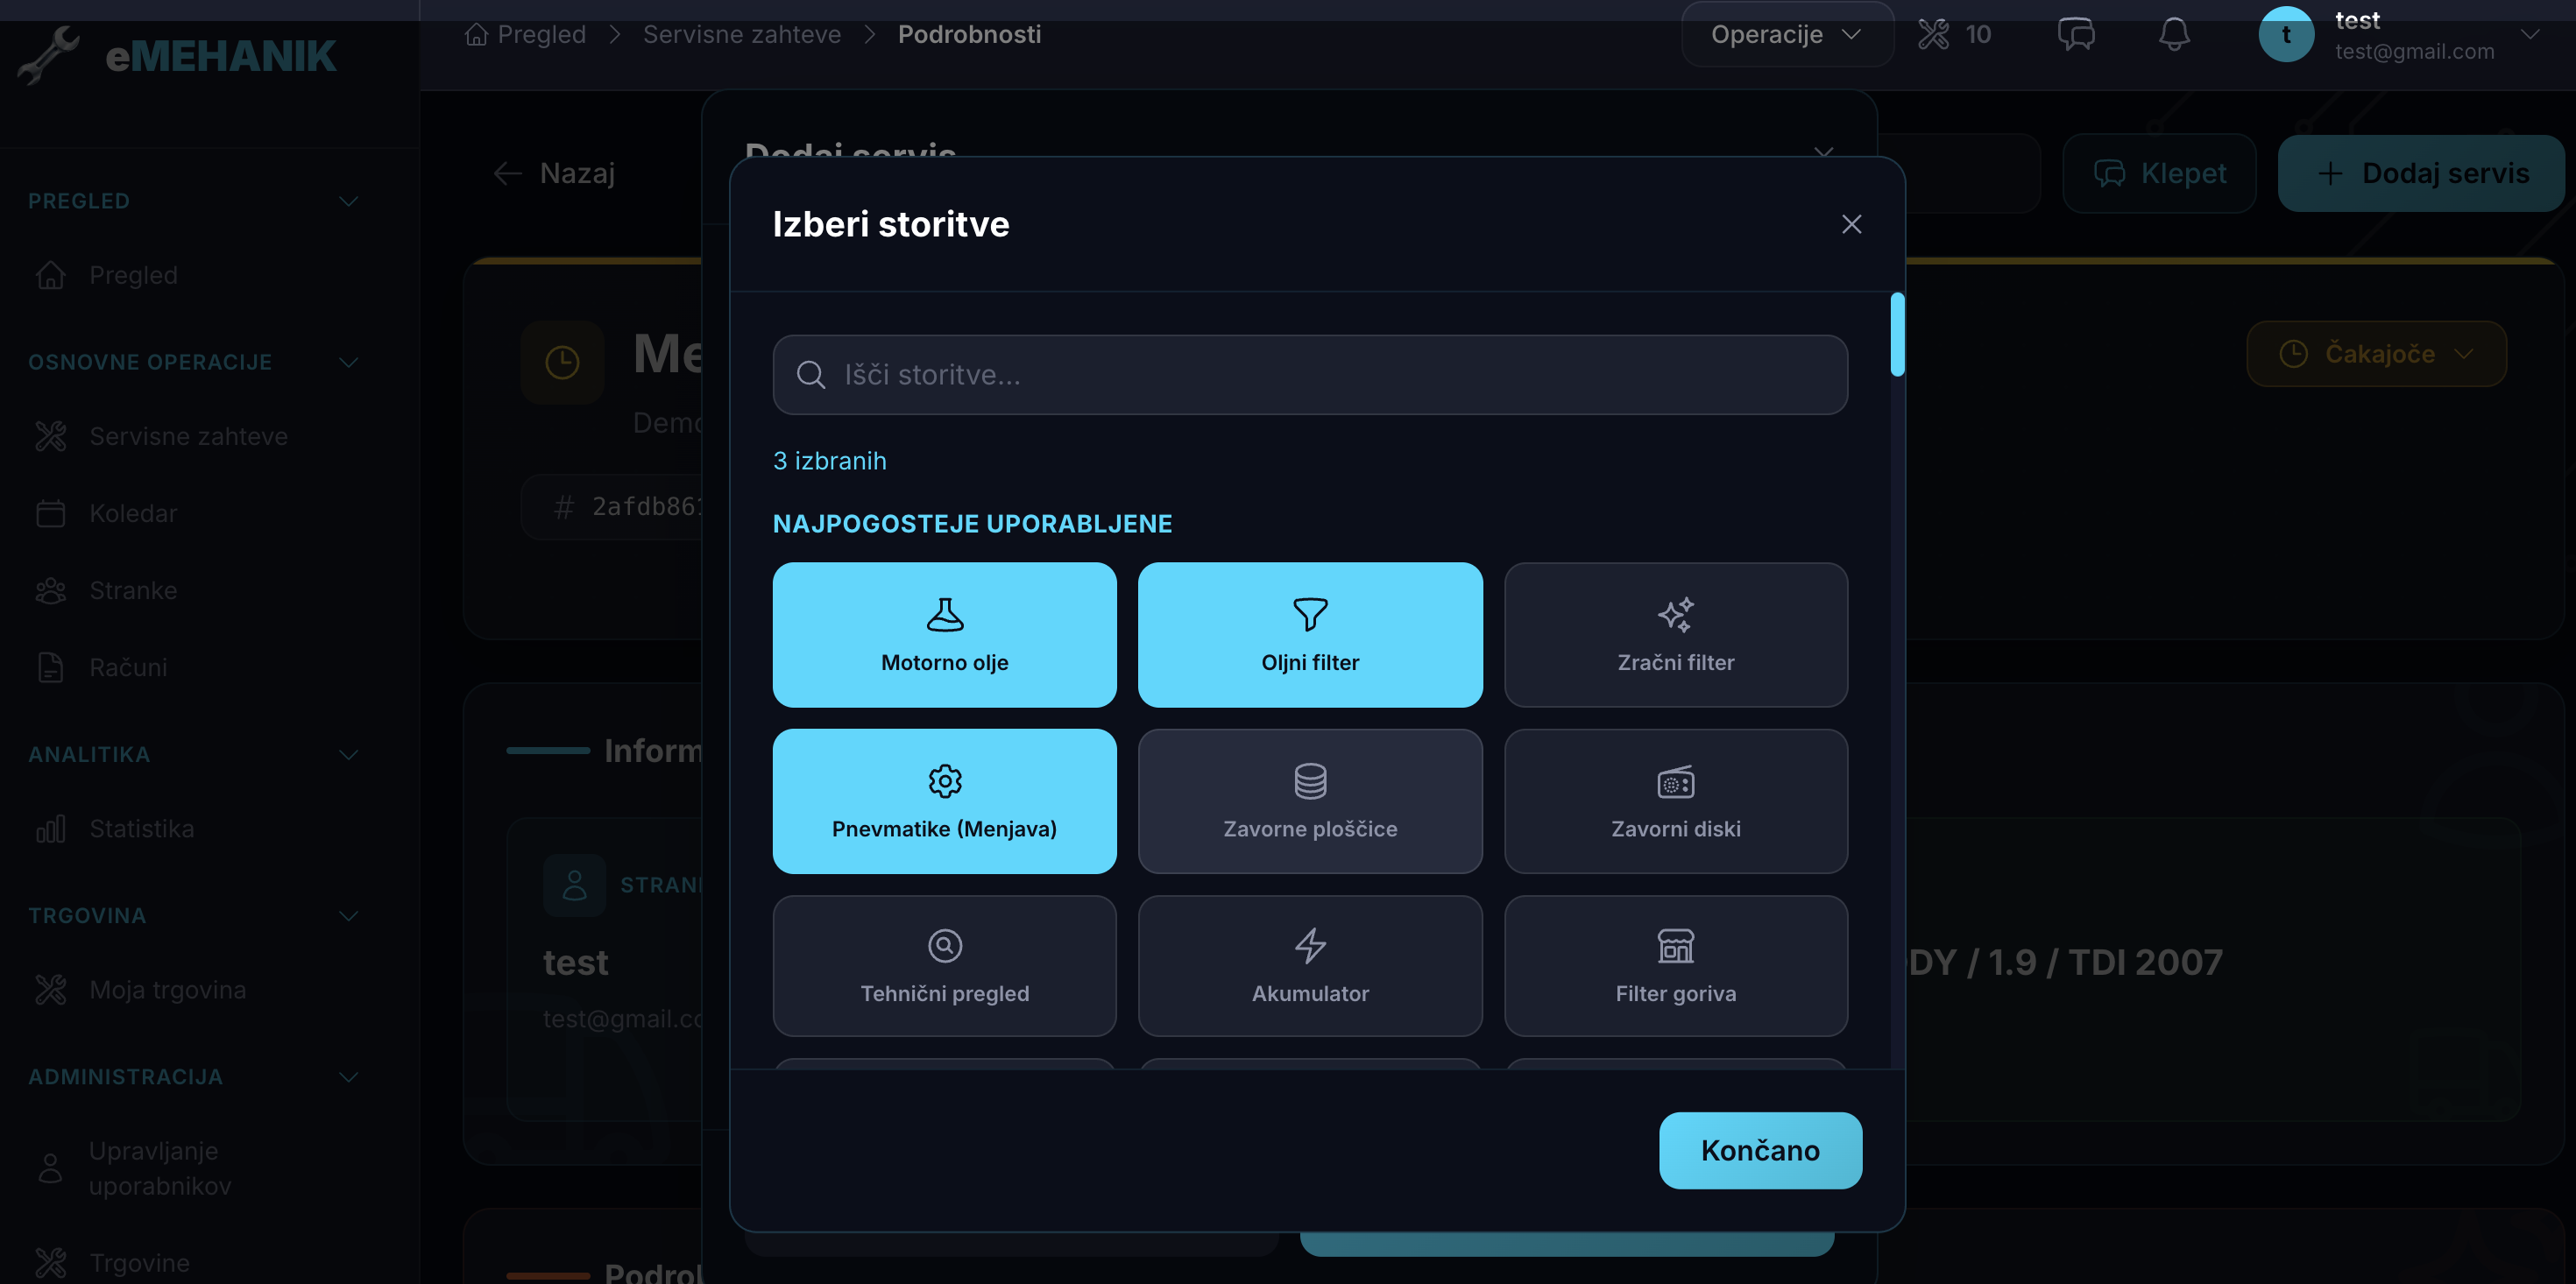2576x1284 pixels.
Task: Click the Končano button
Action: (x=1759, y=1150)
